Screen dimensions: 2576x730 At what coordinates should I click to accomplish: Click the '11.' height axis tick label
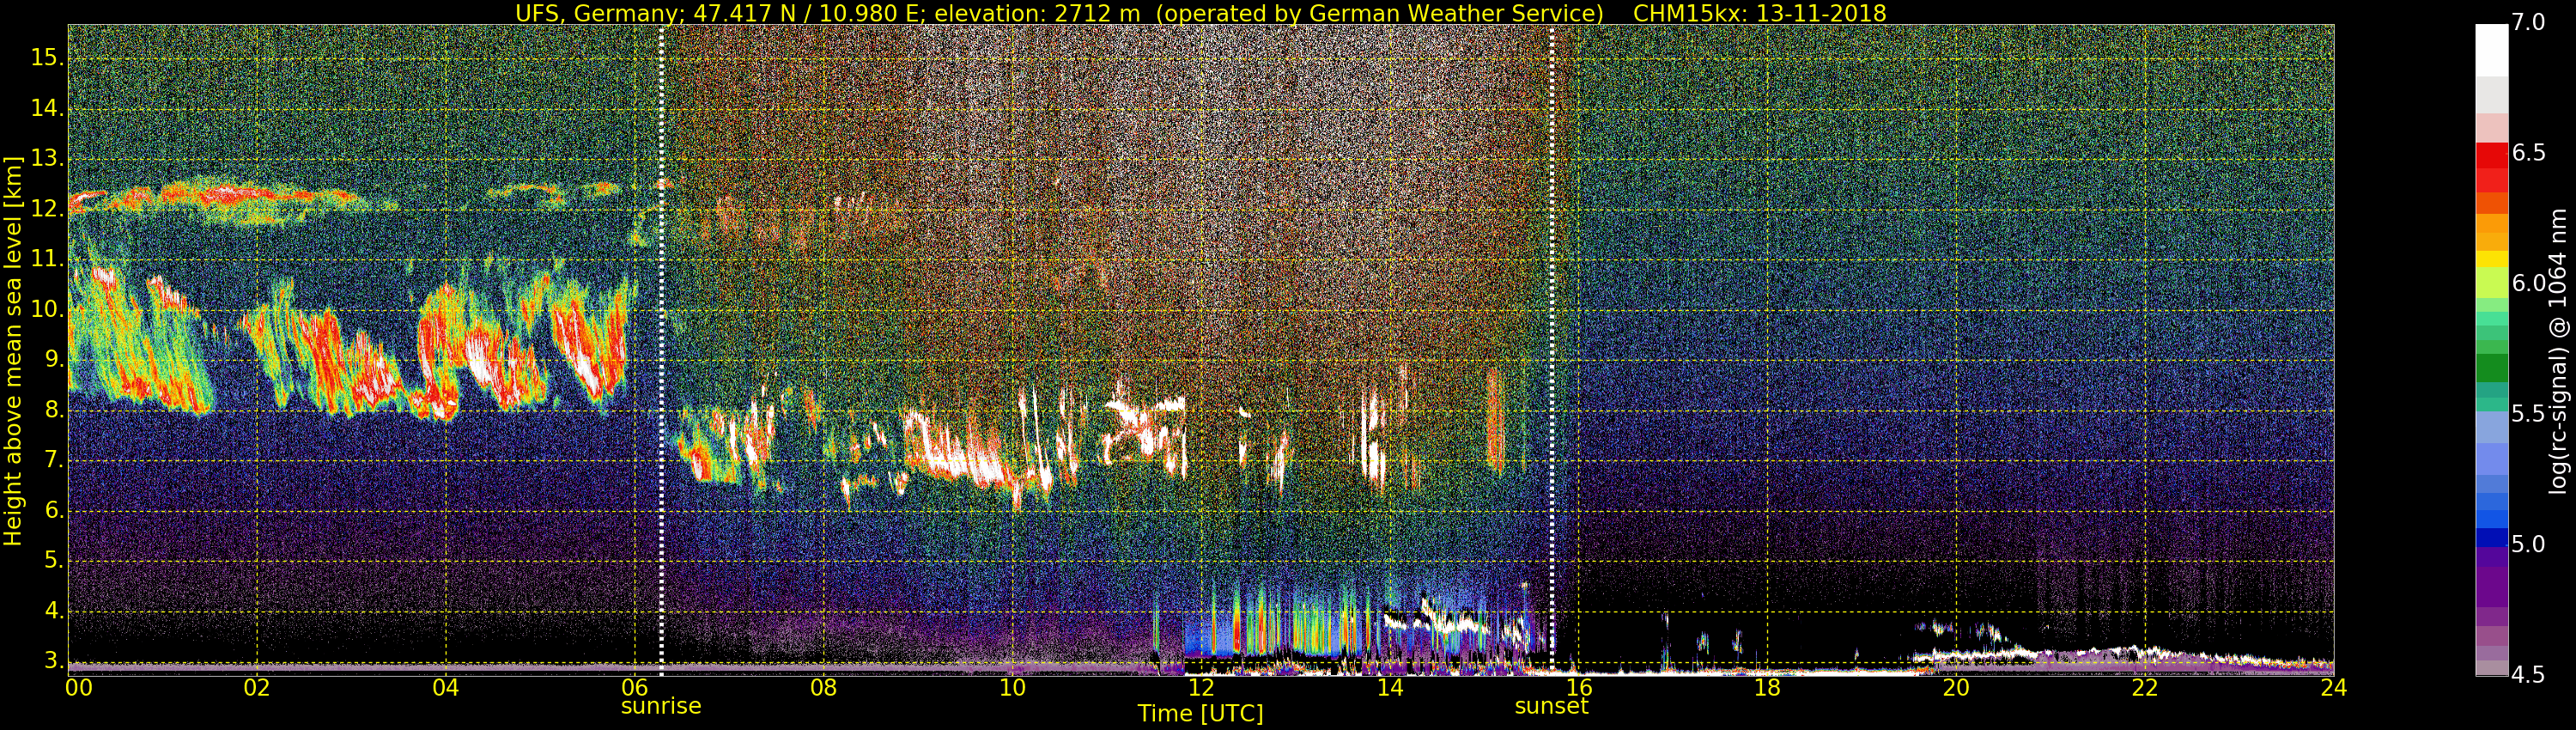coord(47,259)
